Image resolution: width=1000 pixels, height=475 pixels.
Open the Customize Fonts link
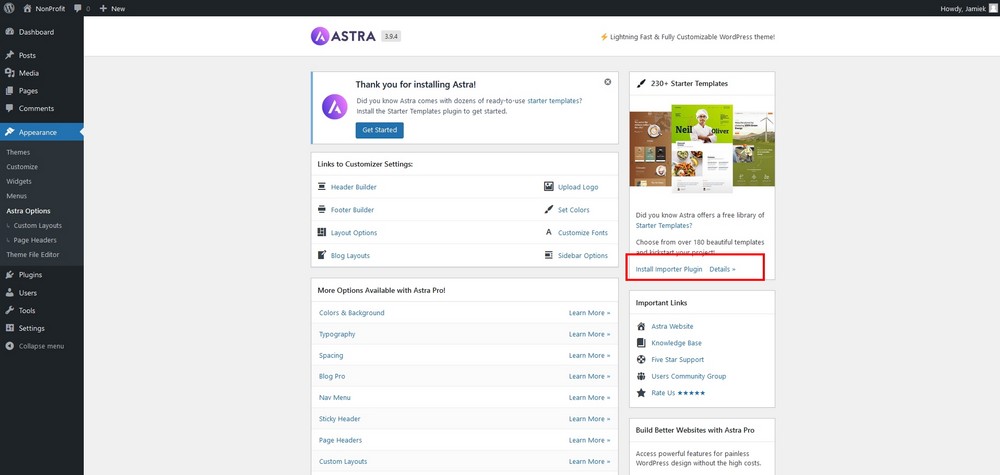[583, 233]
